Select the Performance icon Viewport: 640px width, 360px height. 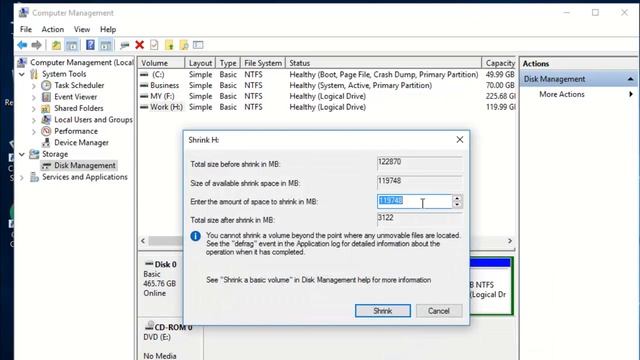point(46,131)
